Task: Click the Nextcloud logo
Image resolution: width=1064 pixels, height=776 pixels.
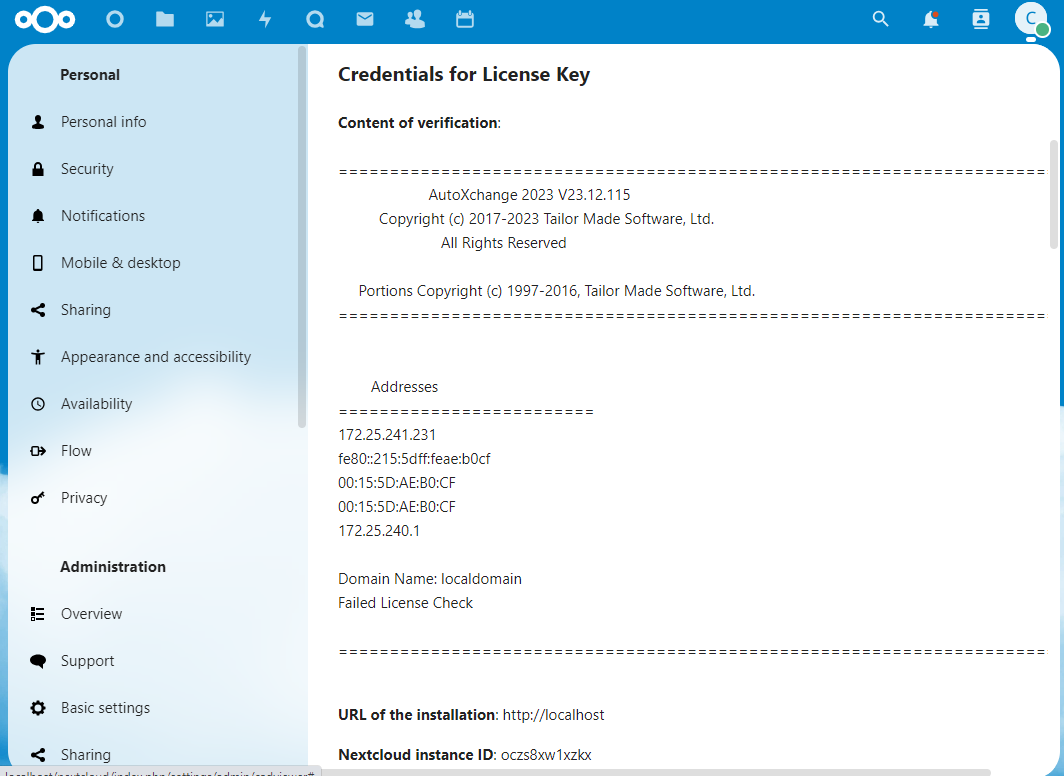Action: click(x=45, y=20)
